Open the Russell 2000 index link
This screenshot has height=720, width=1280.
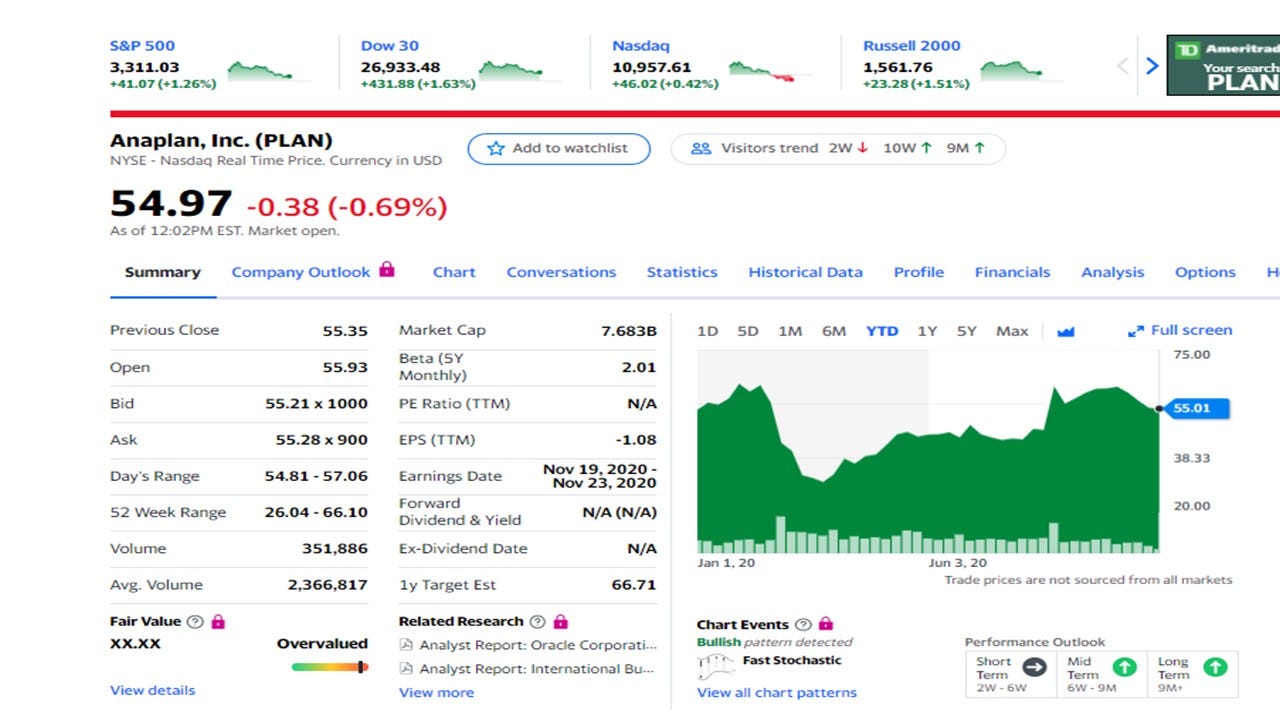[x=912, y=45]
